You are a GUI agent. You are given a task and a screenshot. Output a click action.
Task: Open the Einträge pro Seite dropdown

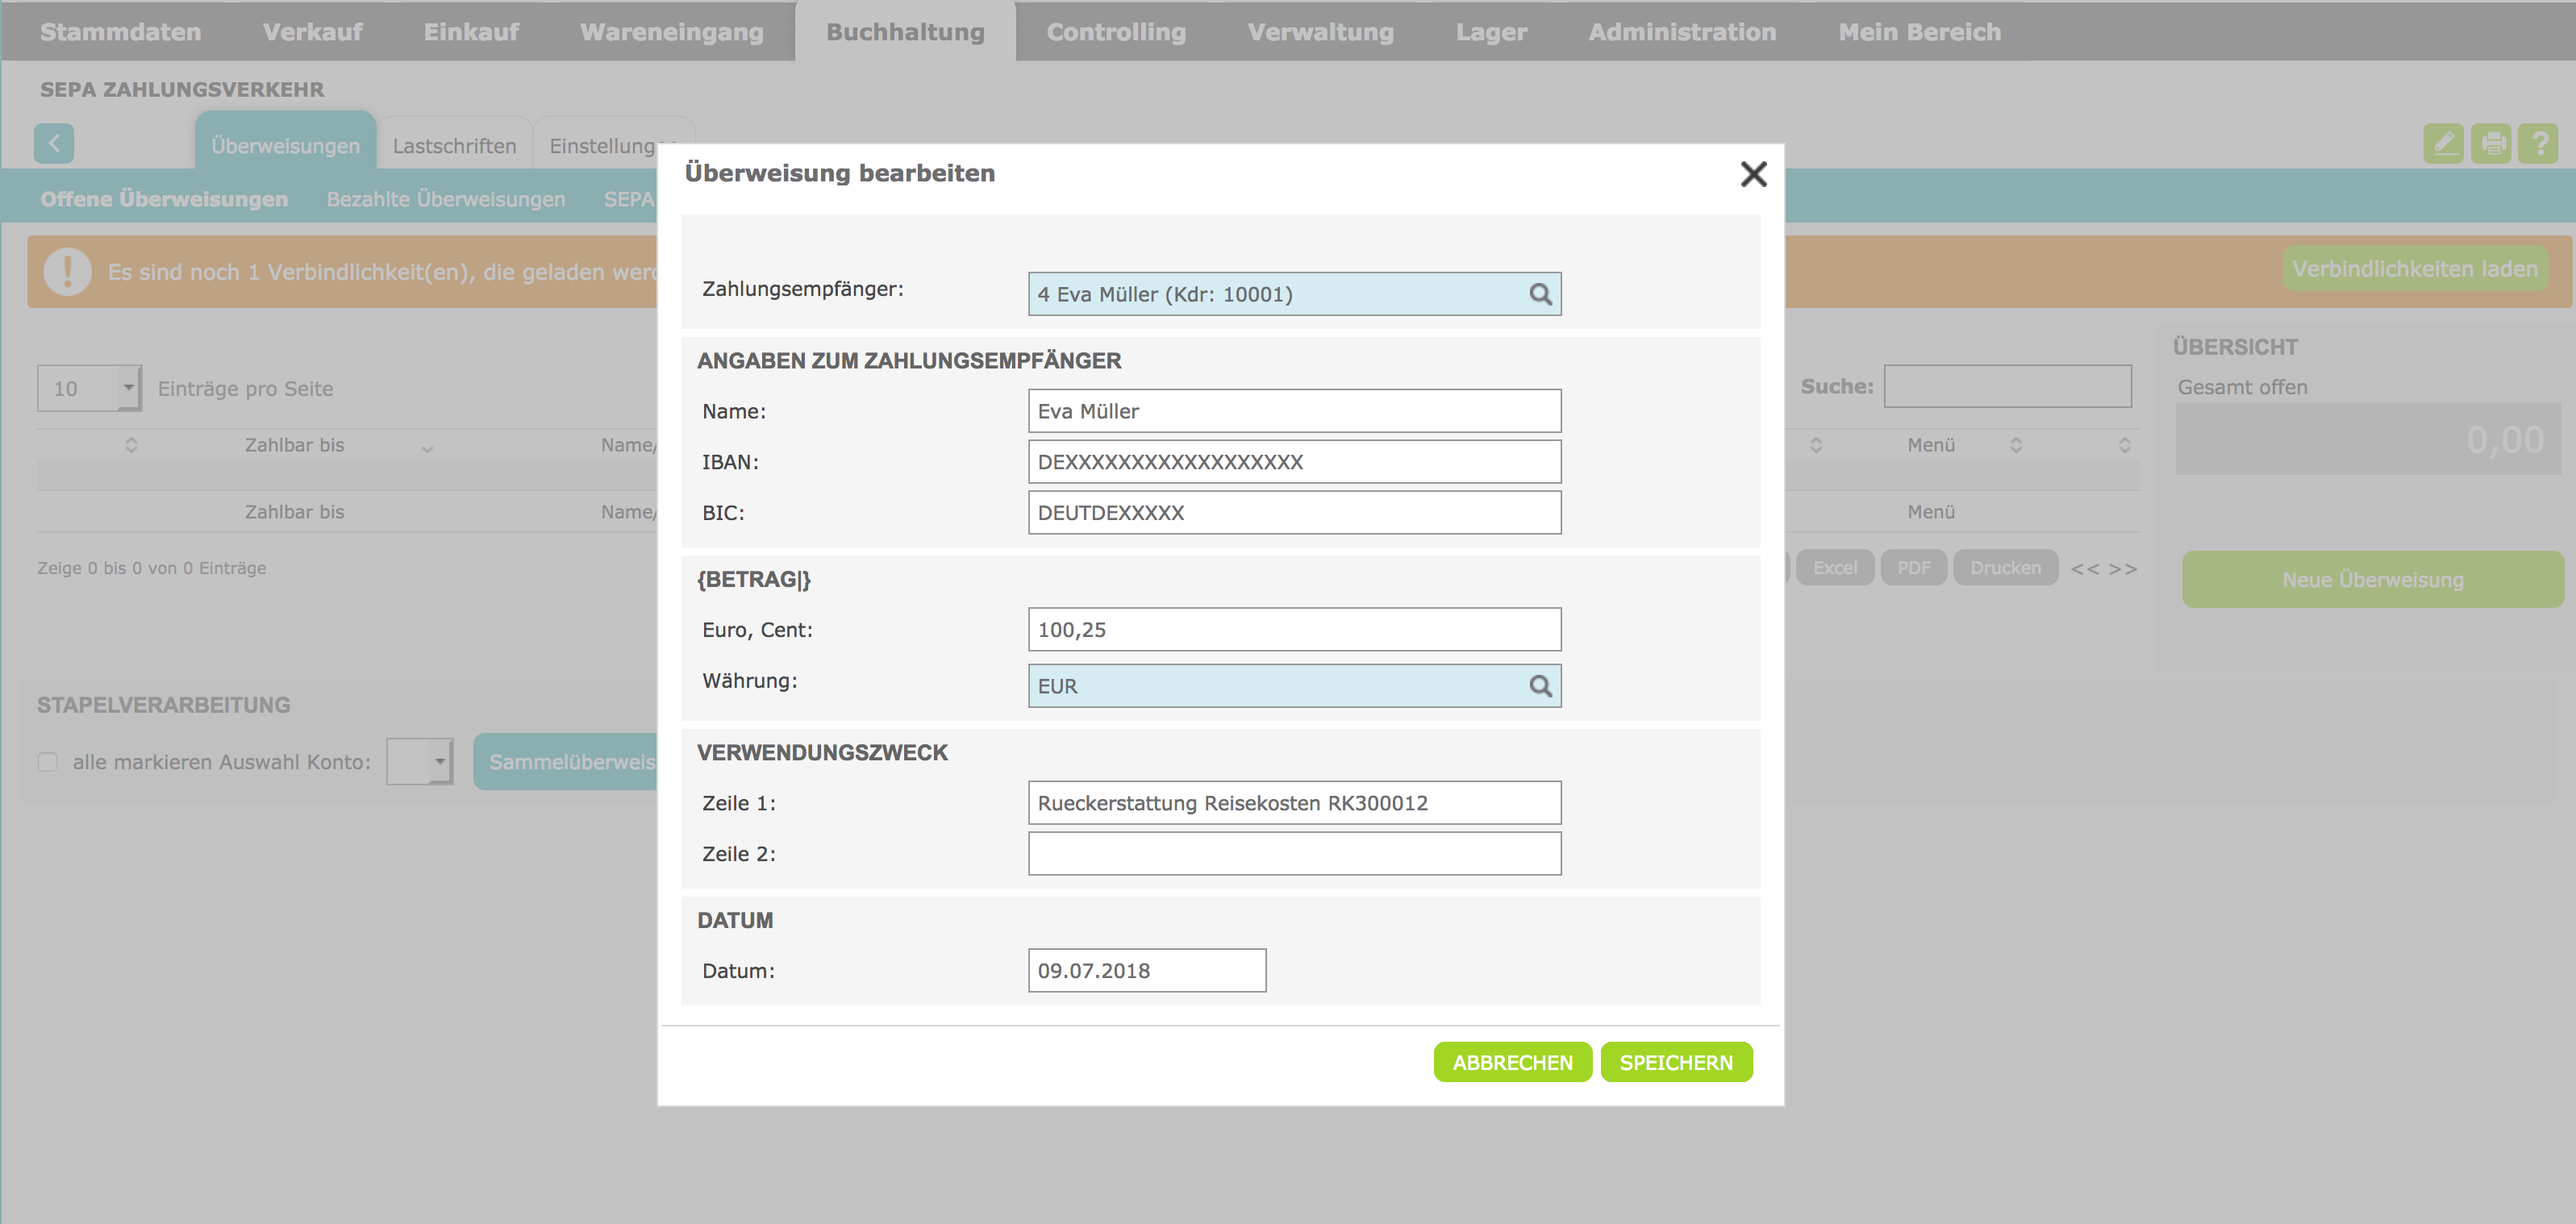(89, 388)
